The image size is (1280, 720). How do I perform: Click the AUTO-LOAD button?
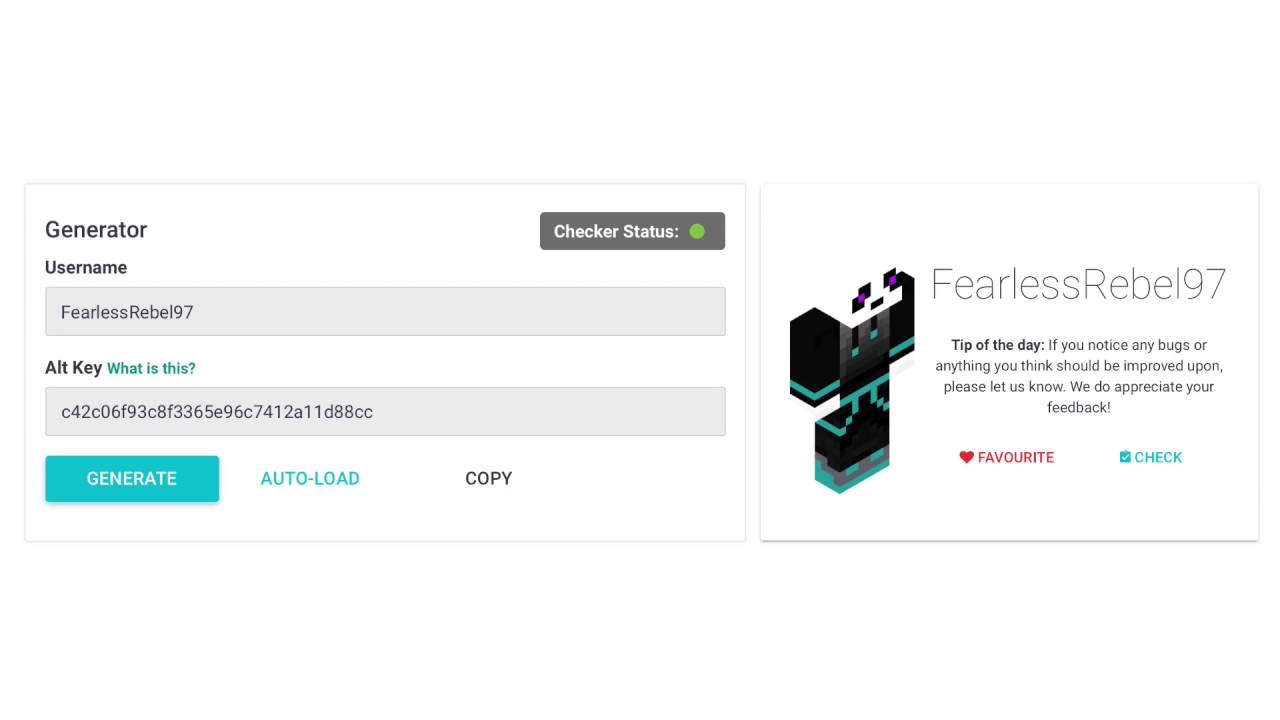[x=310, y=478]
